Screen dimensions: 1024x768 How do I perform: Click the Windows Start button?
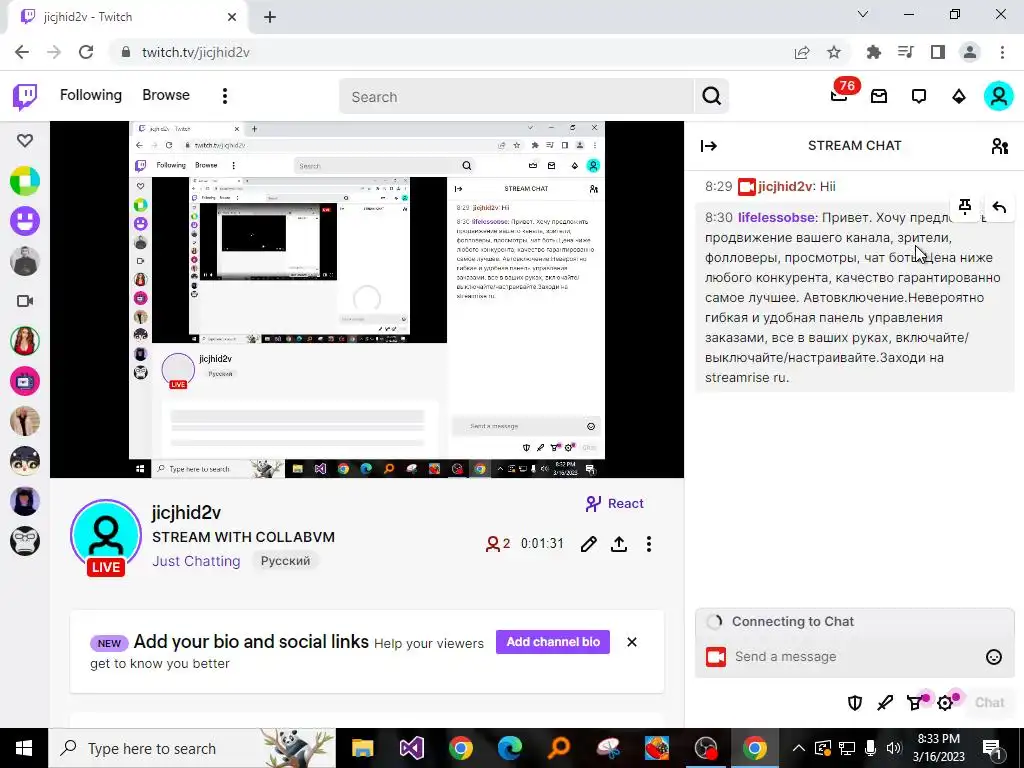pos(24,748)
